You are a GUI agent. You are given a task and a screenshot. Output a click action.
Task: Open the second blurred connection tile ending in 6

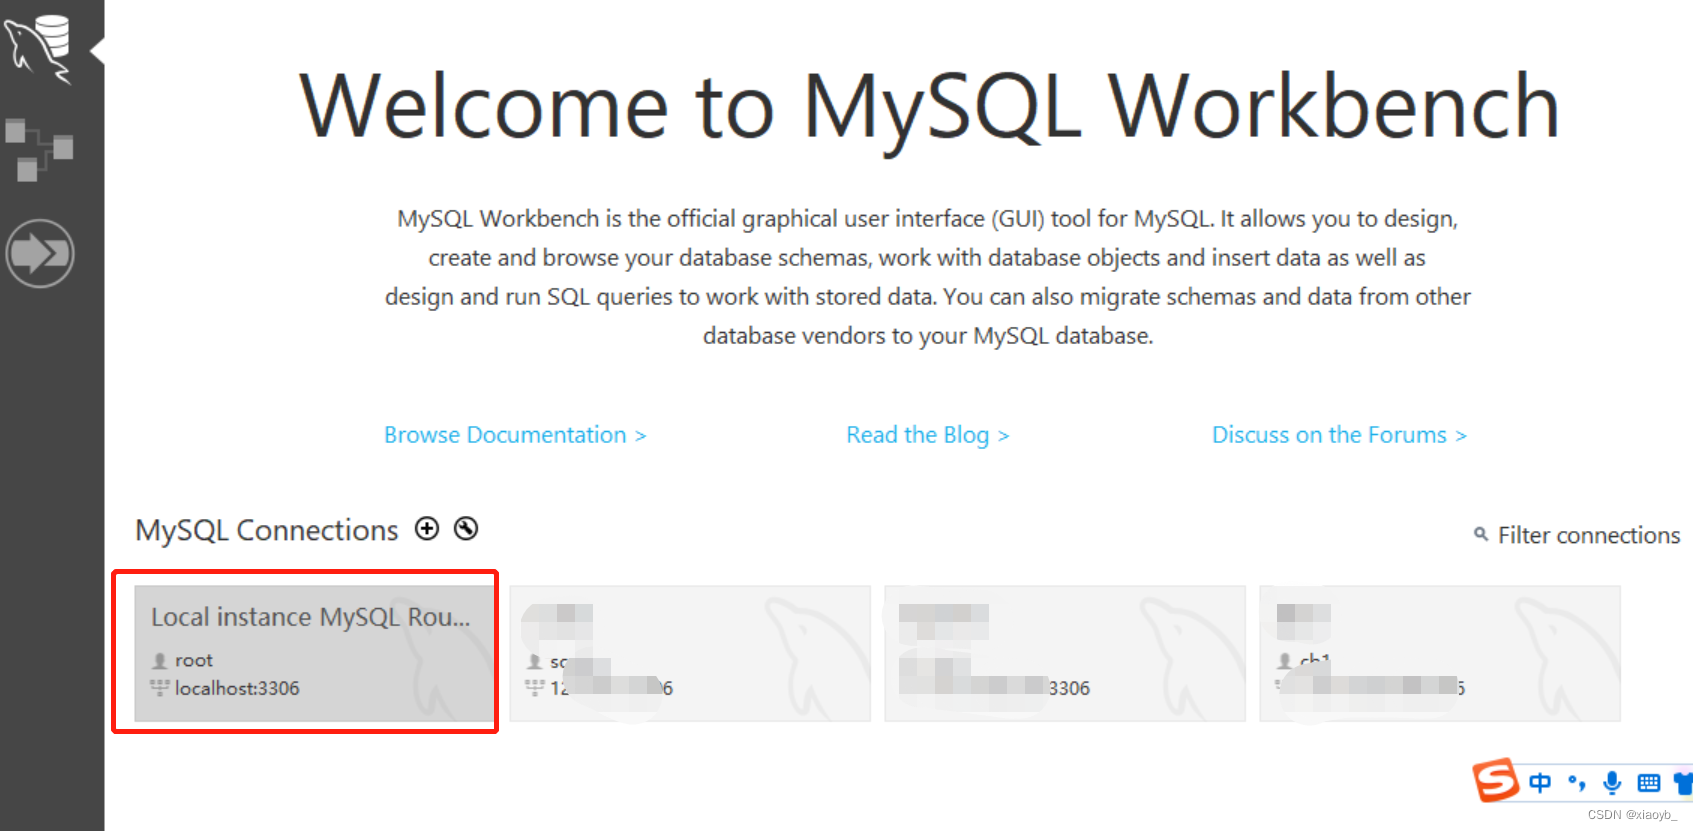[690, 653]
